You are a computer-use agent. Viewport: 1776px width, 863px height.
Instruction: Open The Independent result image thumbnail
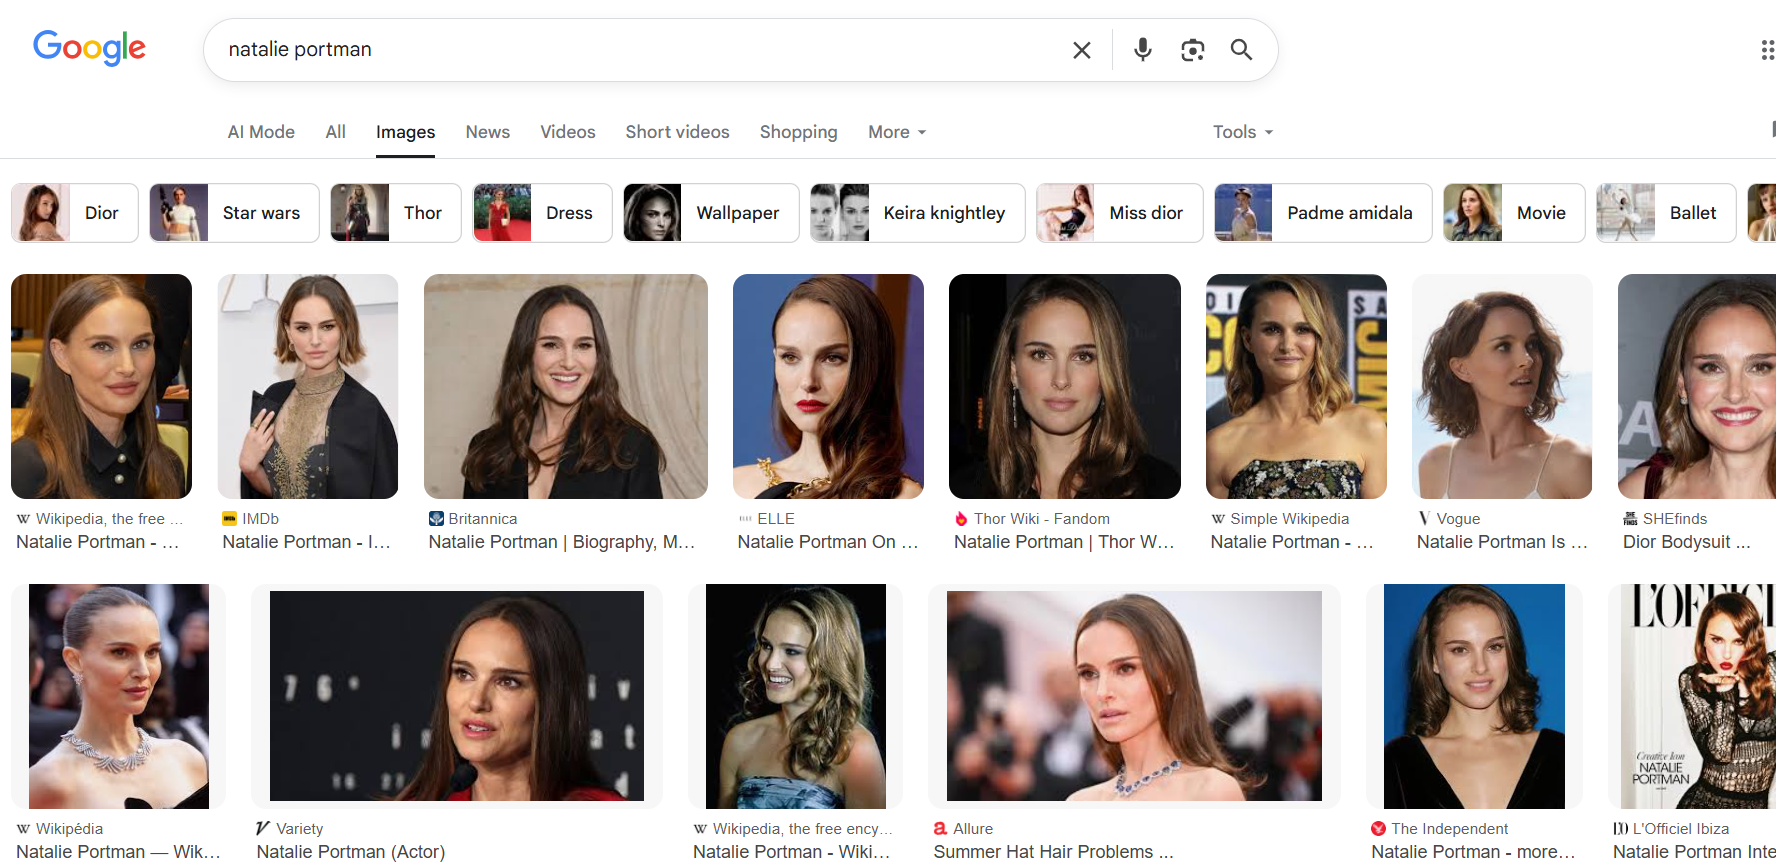point(1474,696)
